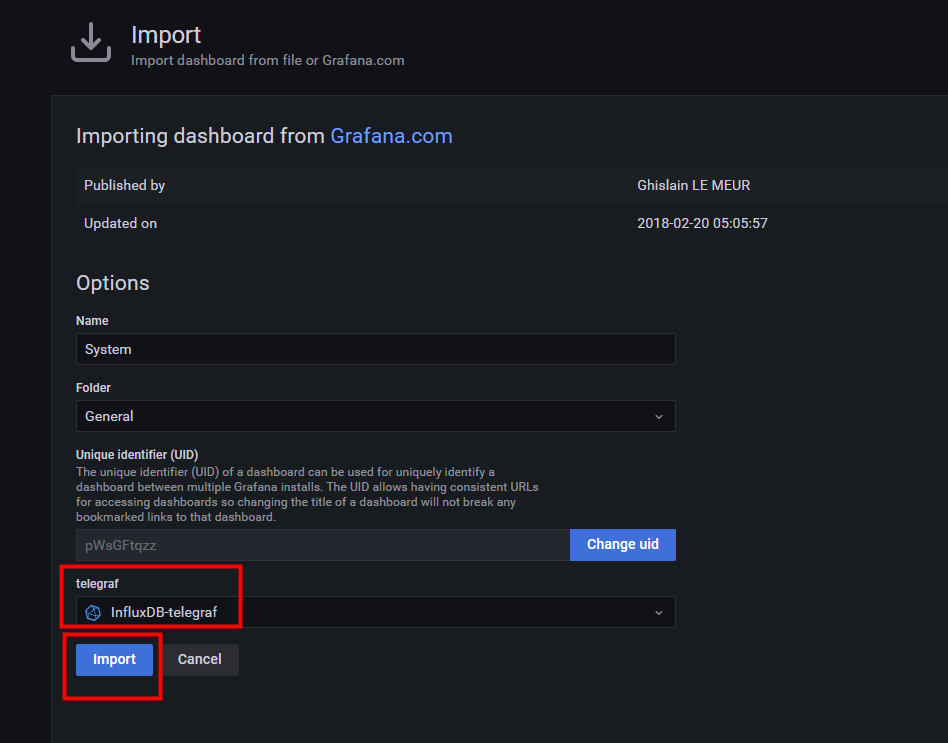Viewport: 948px width, 743px height.
Task: Click the telegraf datasource label
Action: tap(97, 584)
